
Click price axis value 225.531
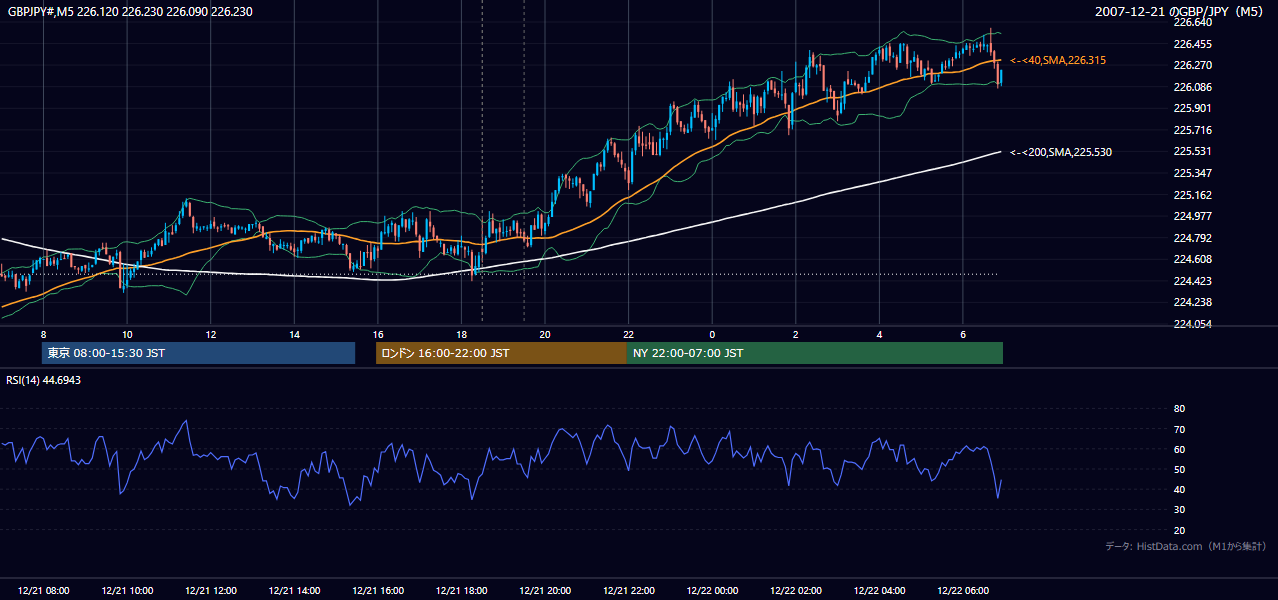[x=1192, y=151]
